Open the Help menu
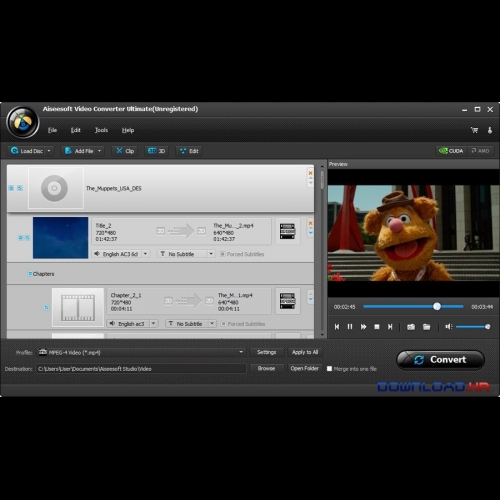Screen dimensions: 500x500 pos(128,130)
